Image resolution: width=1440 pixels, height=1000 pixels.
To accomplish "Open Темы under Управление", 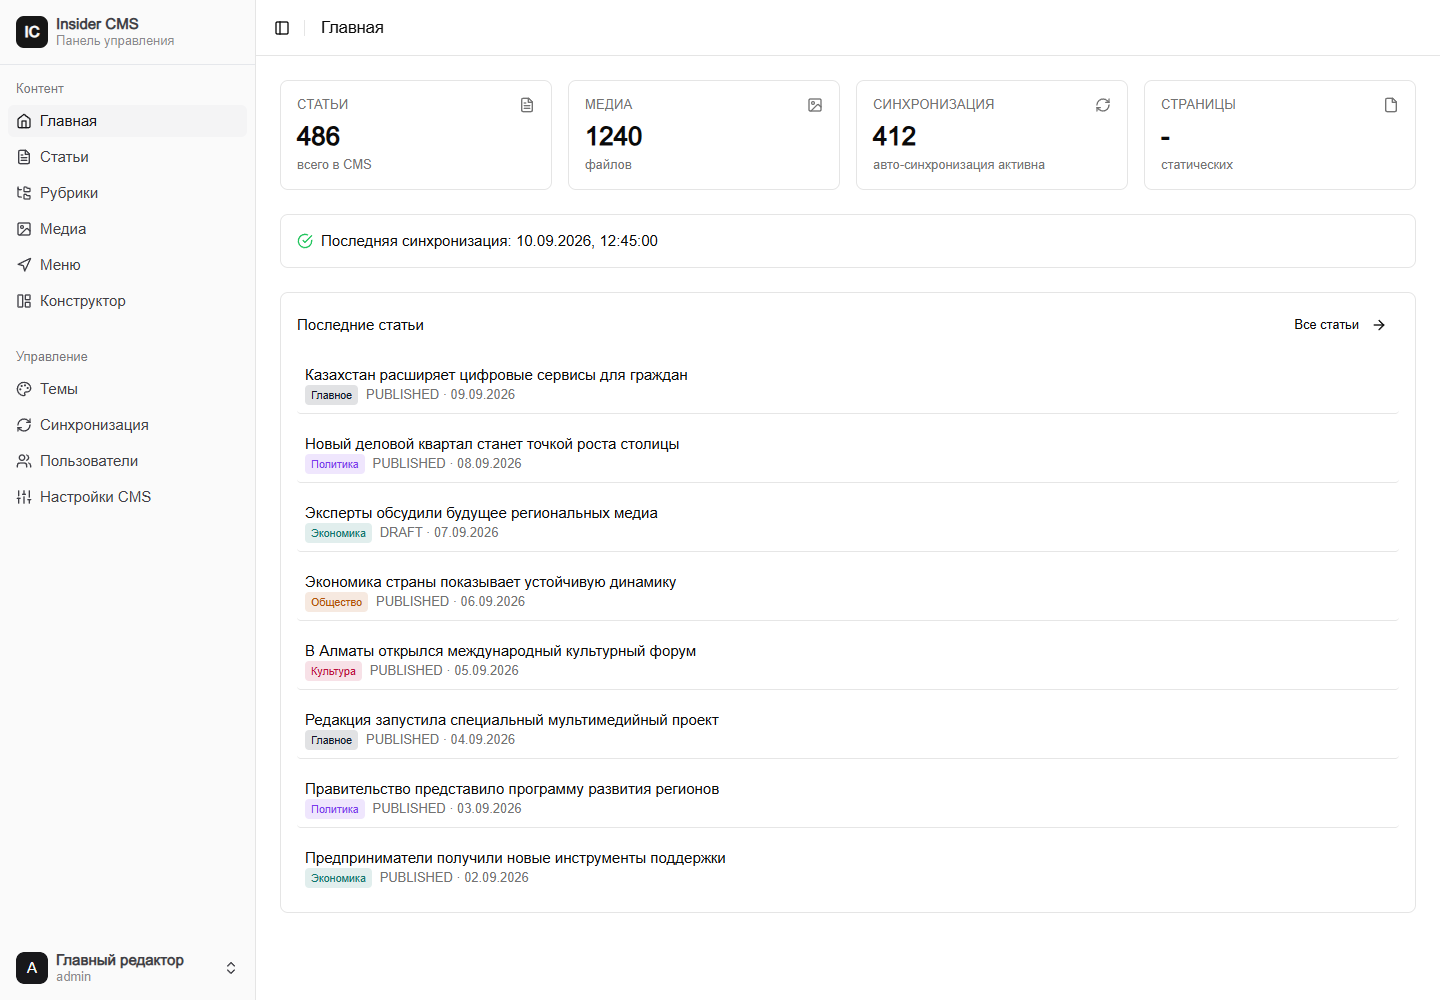I will click(128, 389).
